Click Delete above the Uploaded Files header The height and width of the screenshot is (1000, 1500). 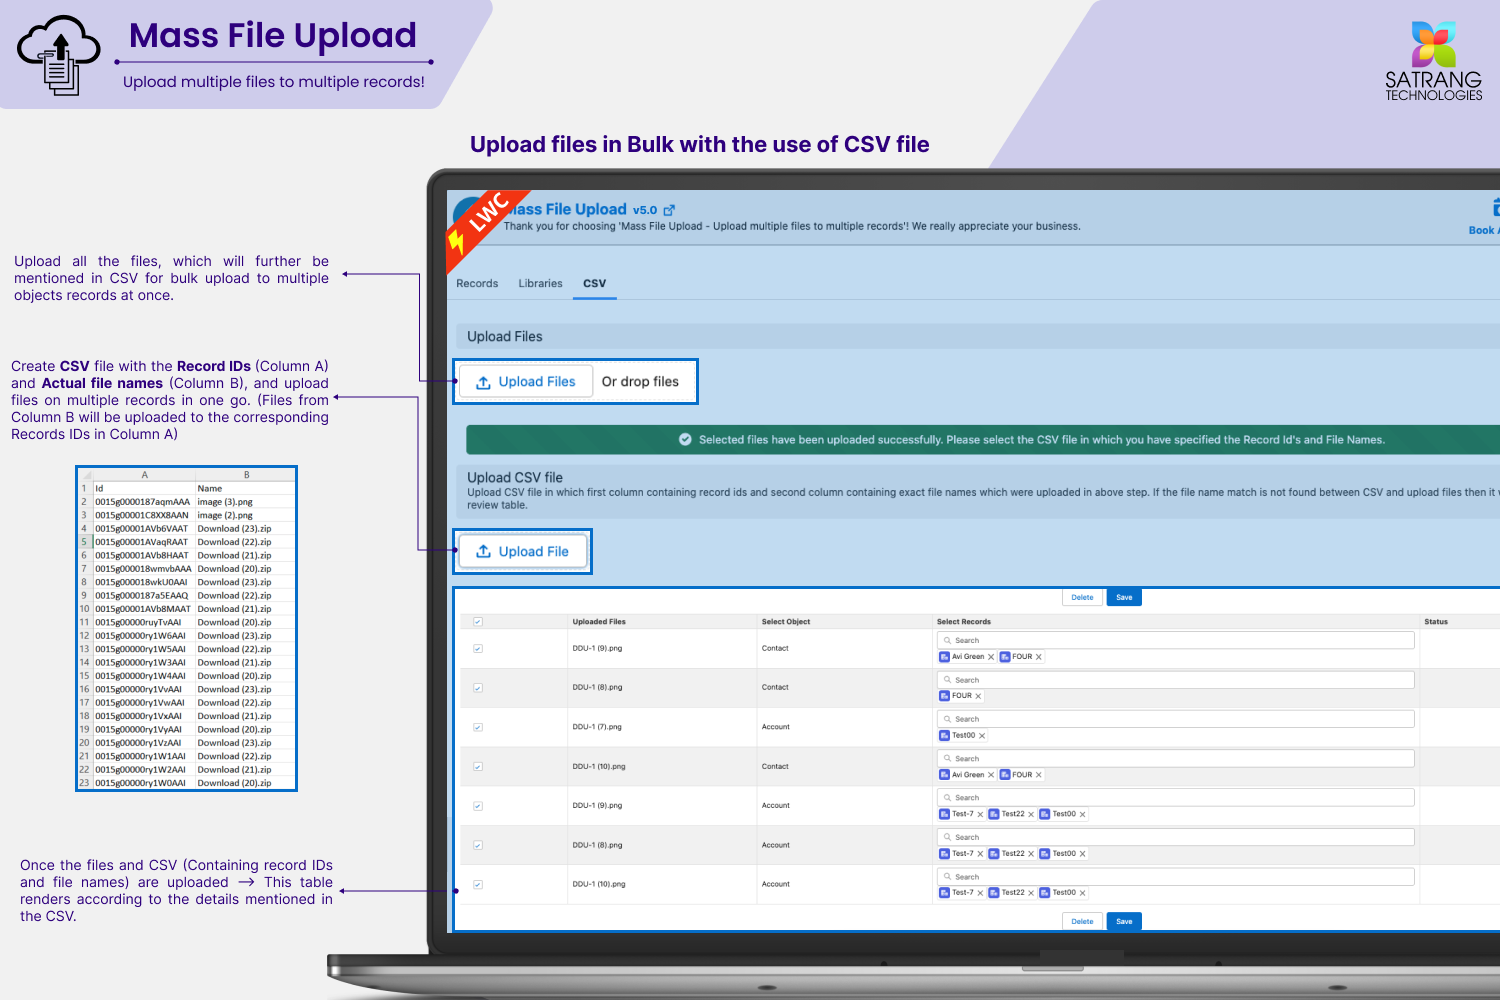tap(1083, 598)
